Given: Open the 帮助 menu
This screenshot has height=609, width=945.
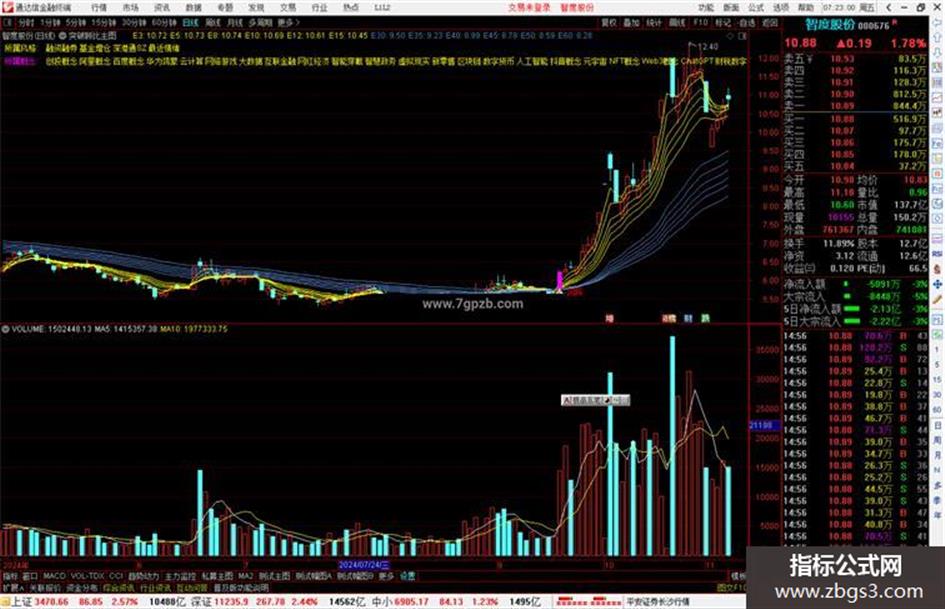Looking at the screenshot, I should coord(806,8).
